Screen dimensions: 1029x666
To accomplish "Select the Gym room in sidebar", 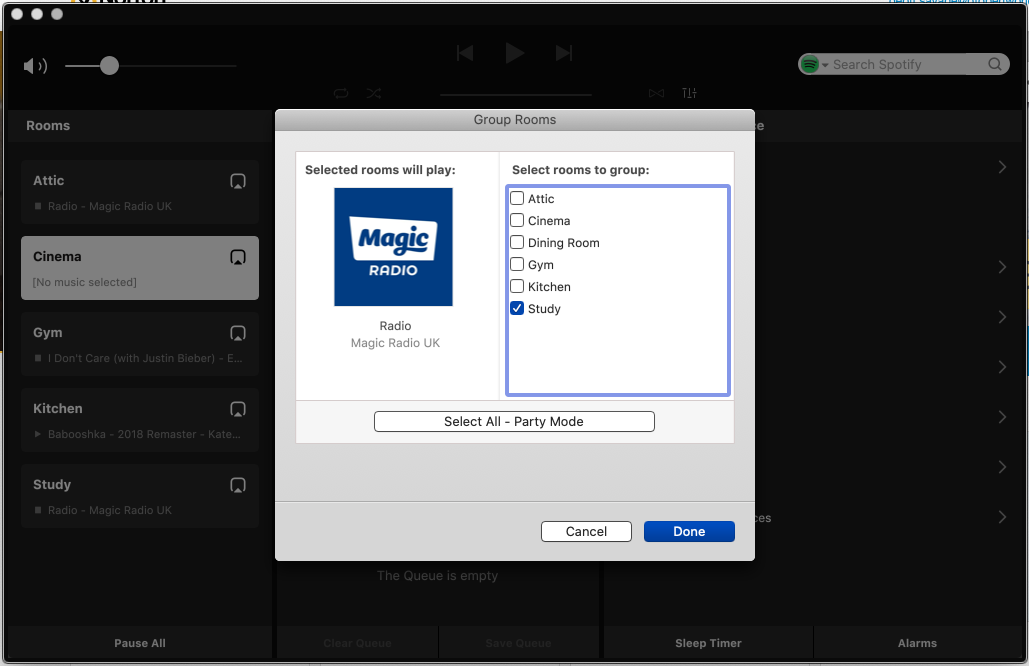I will tap(140, 344).
